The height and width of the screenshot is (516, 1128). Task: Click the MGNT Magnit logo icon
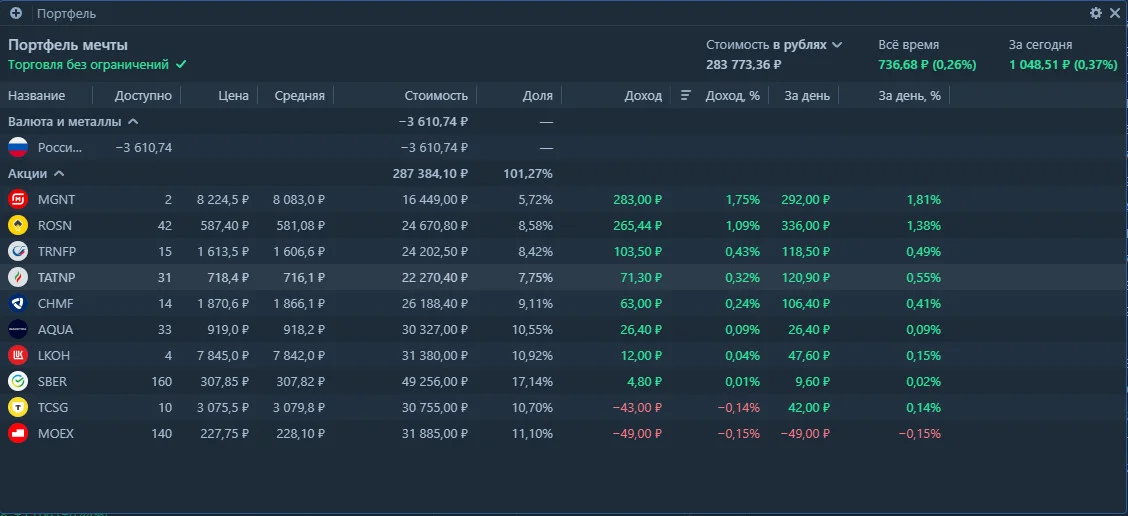point(18,199)
